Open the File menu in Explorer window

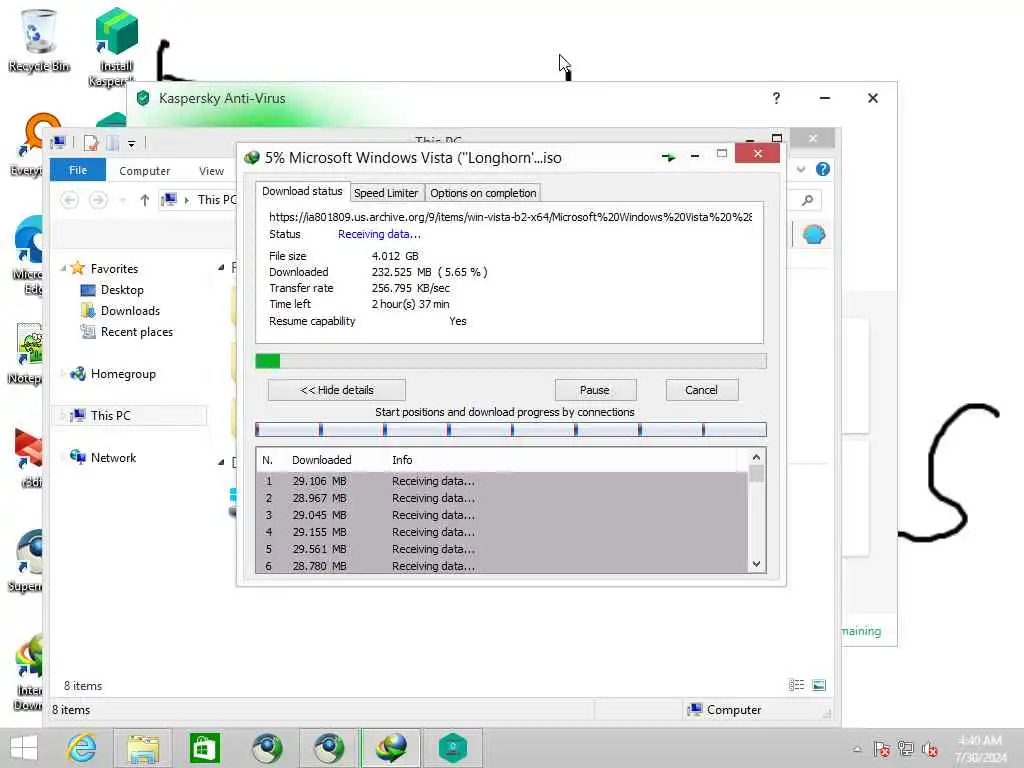coord(78,170)
